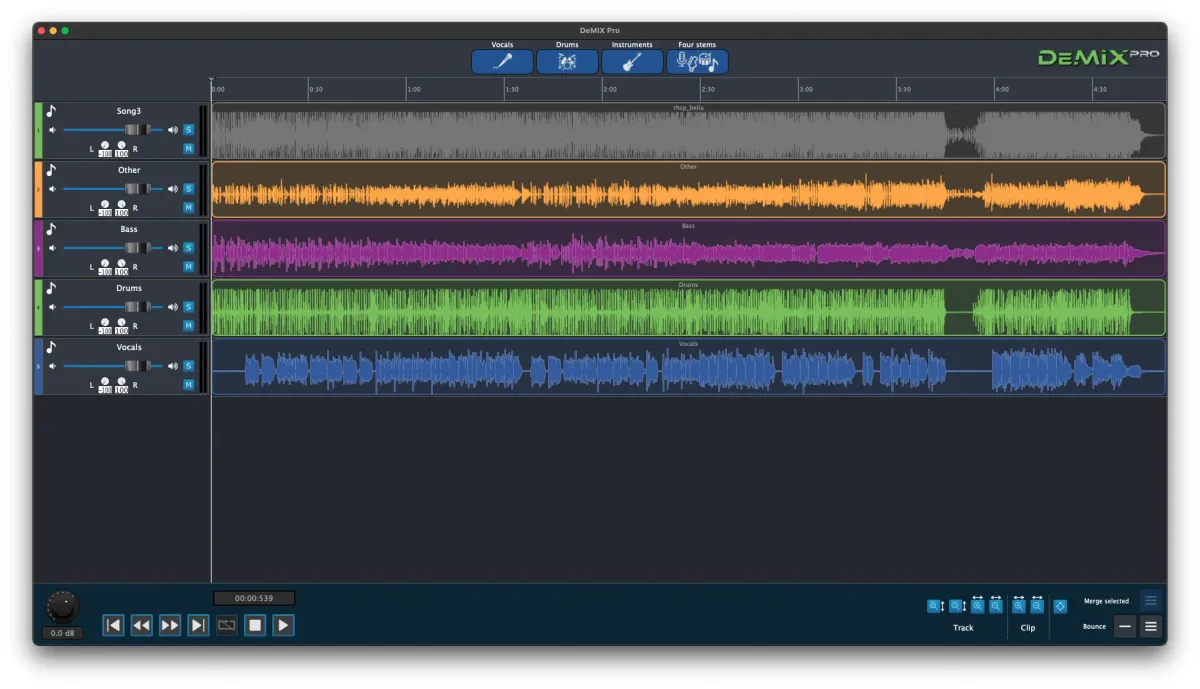Click low-volume speaker icon on Song3 track
Viewport: 1200px width, 689px height.
click(52, 130)
